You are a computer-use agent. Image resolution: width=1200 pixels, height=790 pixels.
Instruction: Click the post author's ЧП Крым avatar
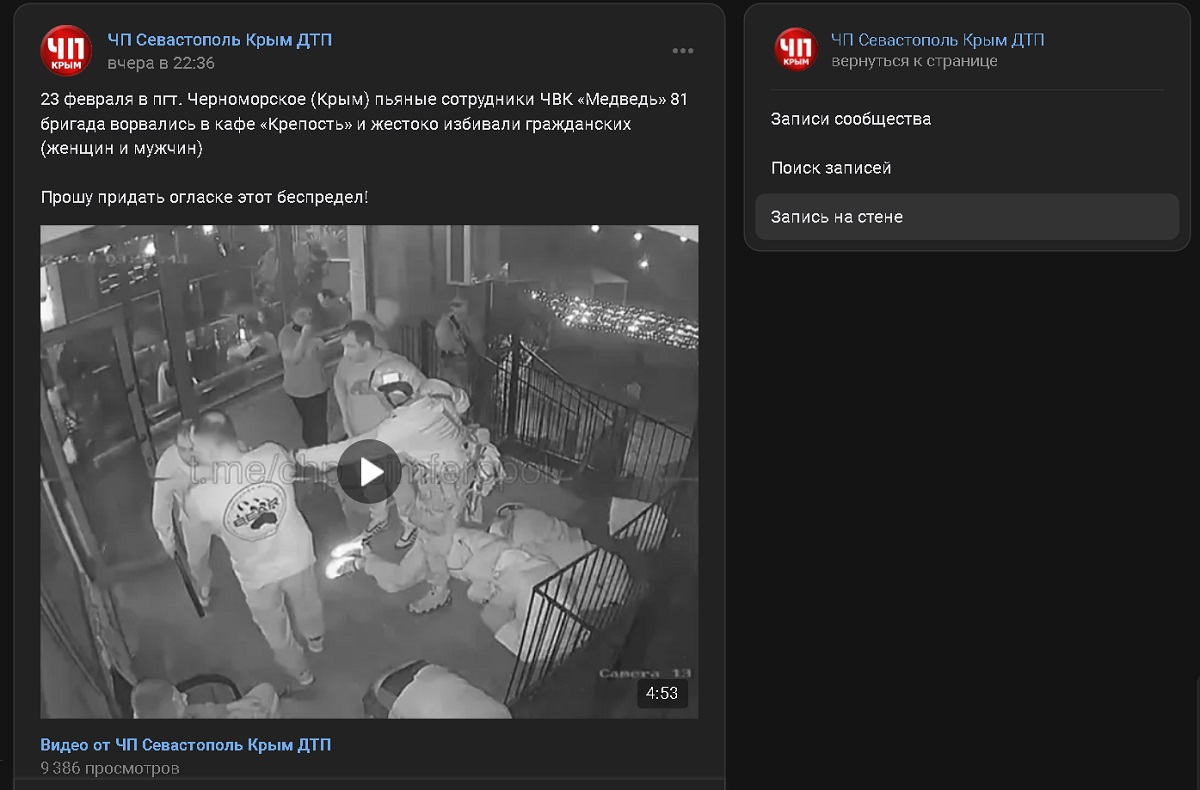[66, 51]
